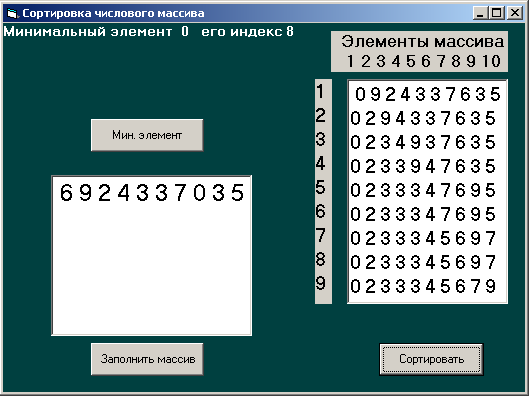Image resolution: width=529 pixels, height=396 pixels.
Task: Click the 'Мин. элемент' button
Action: (x=147, y=135)
